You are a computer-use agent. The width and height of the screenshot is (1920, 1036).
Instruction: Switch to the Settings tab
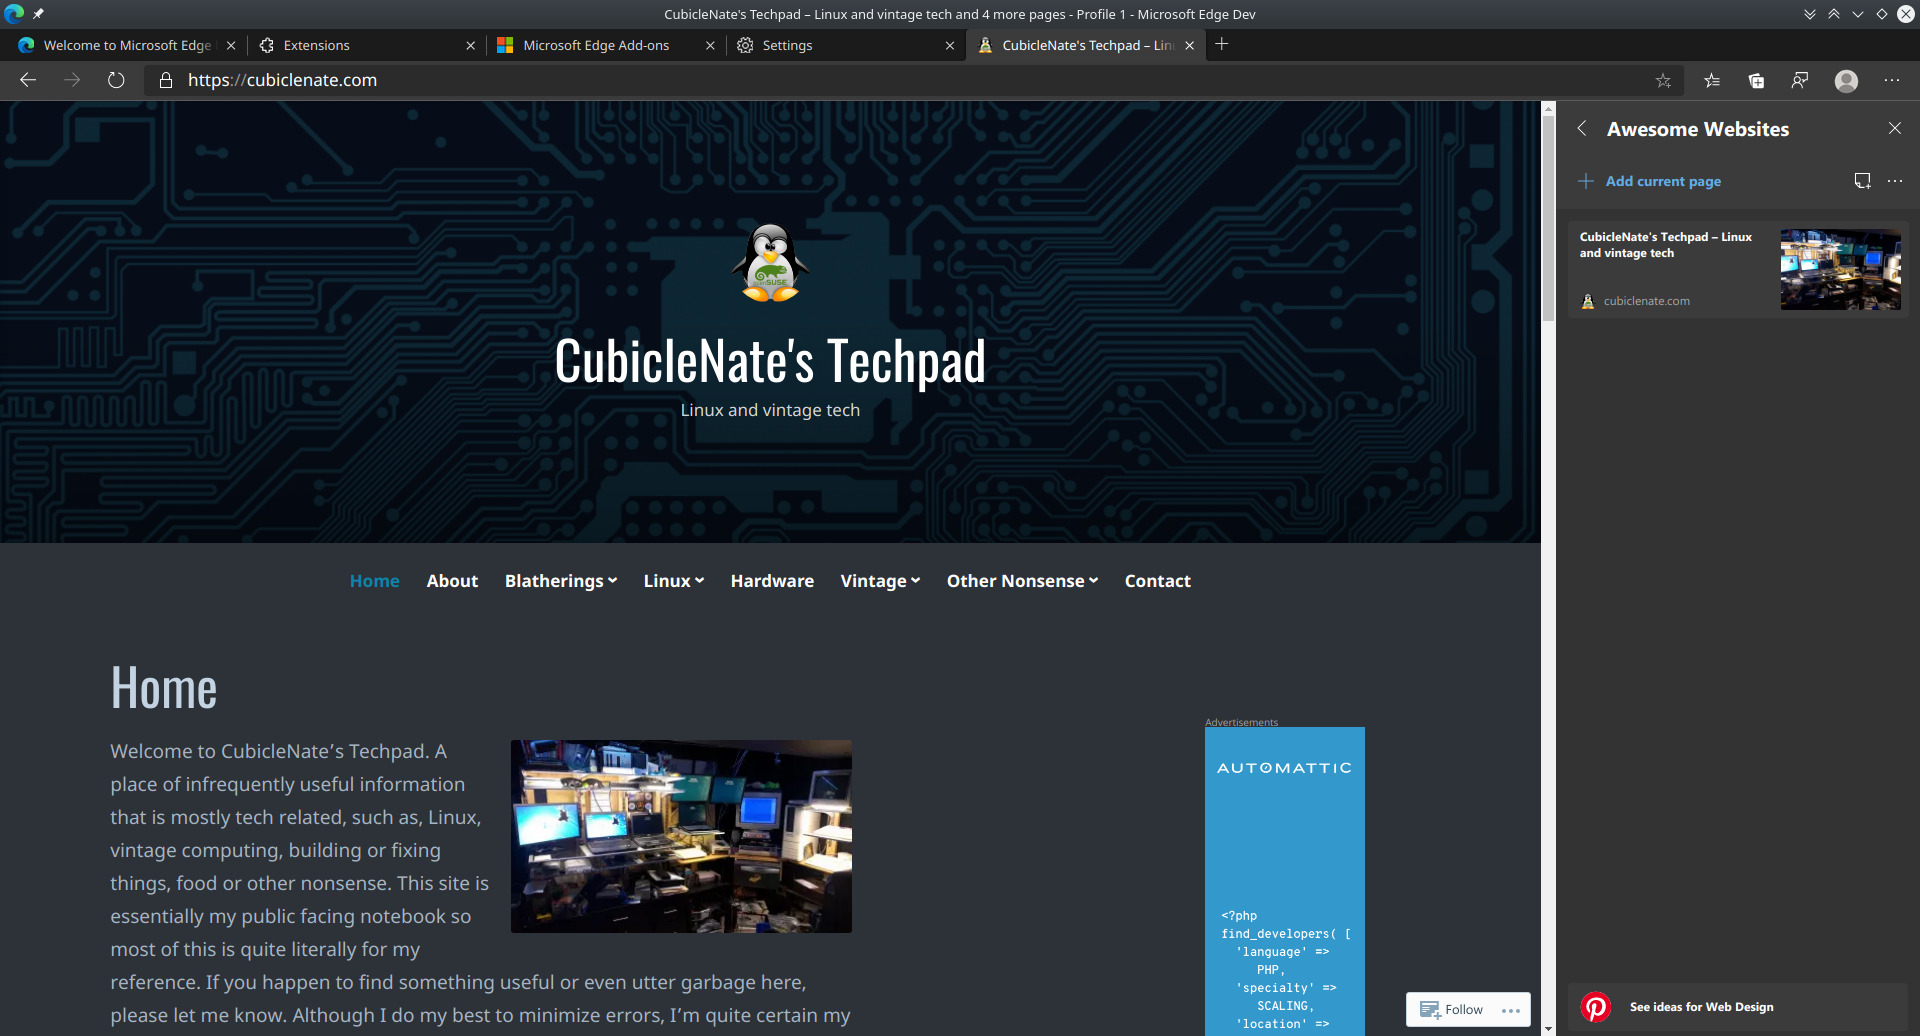coord(786,45)
